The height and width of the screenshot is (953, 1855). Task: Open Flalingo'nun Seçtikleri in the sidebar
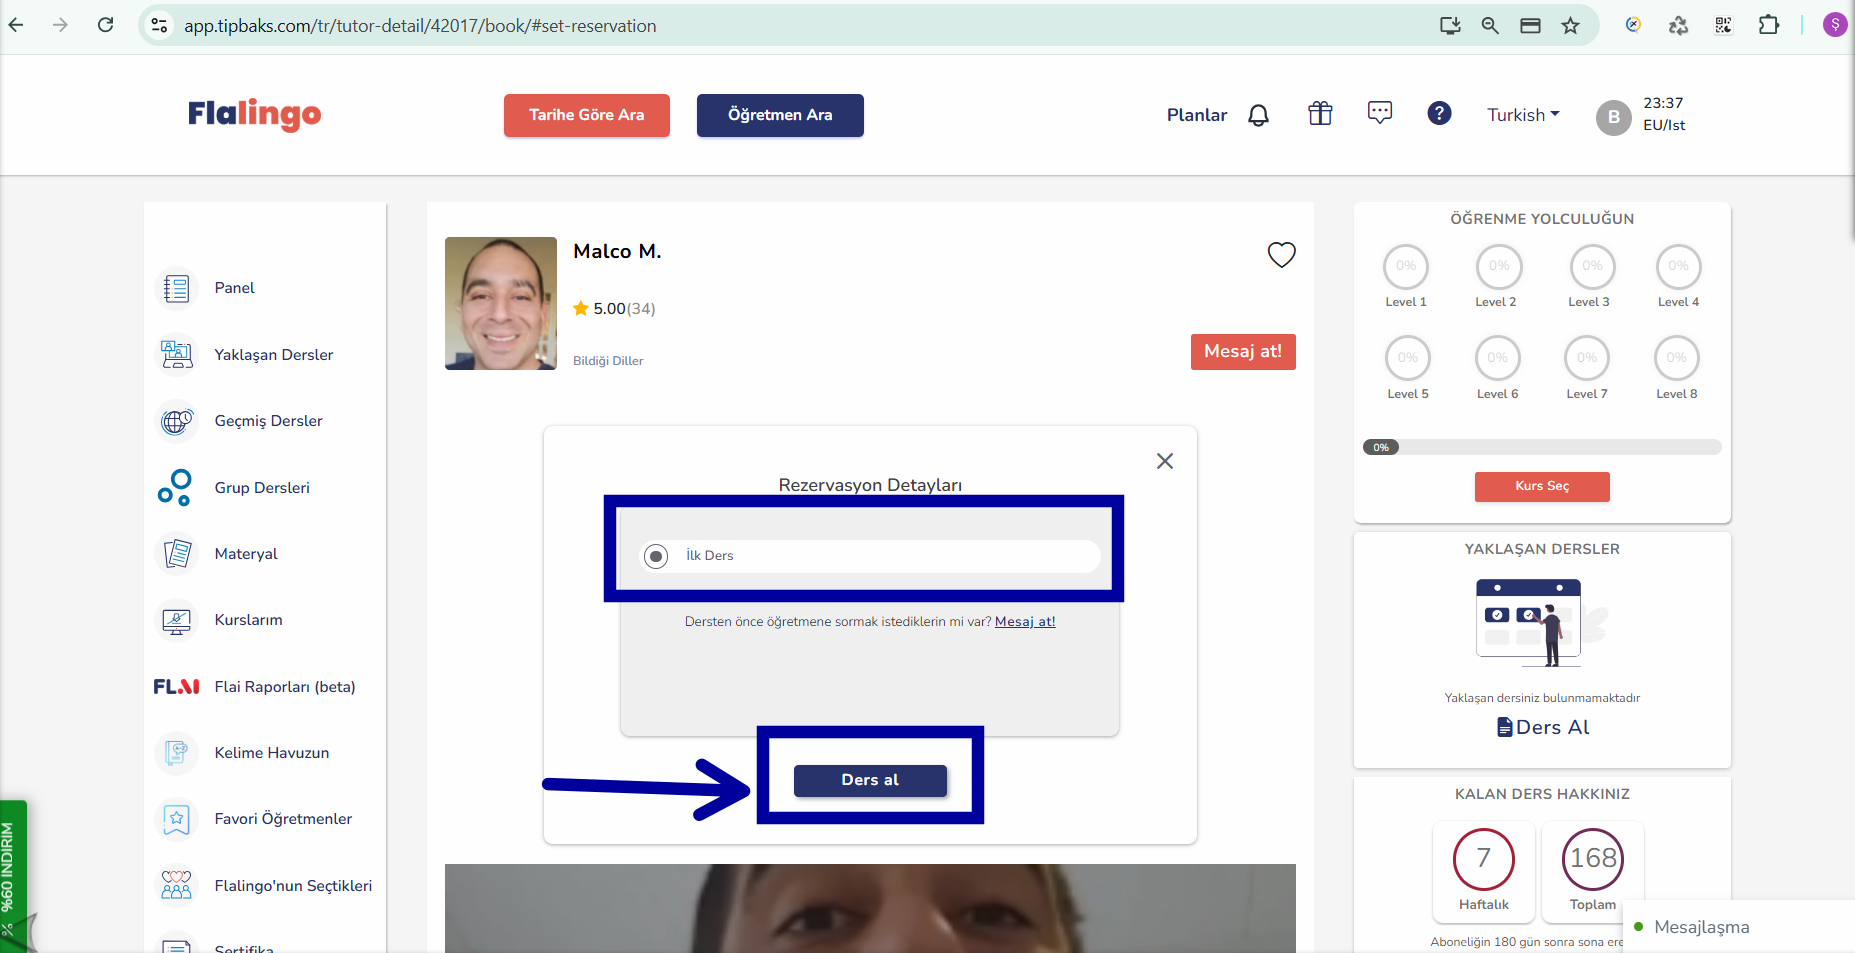pos(293,886)
